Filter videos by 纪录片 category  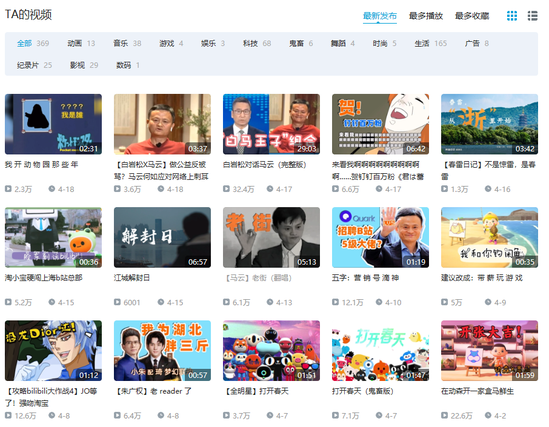point(34,65)
